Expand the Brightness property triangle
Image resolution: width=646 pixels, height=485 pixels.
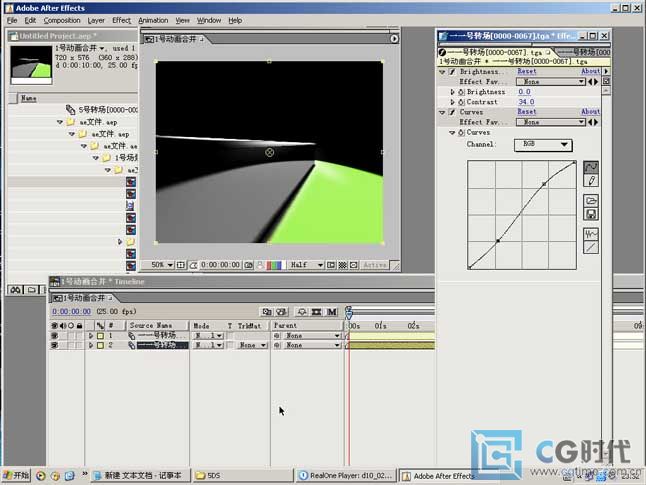pyautogui.click(x=452, y=92)
